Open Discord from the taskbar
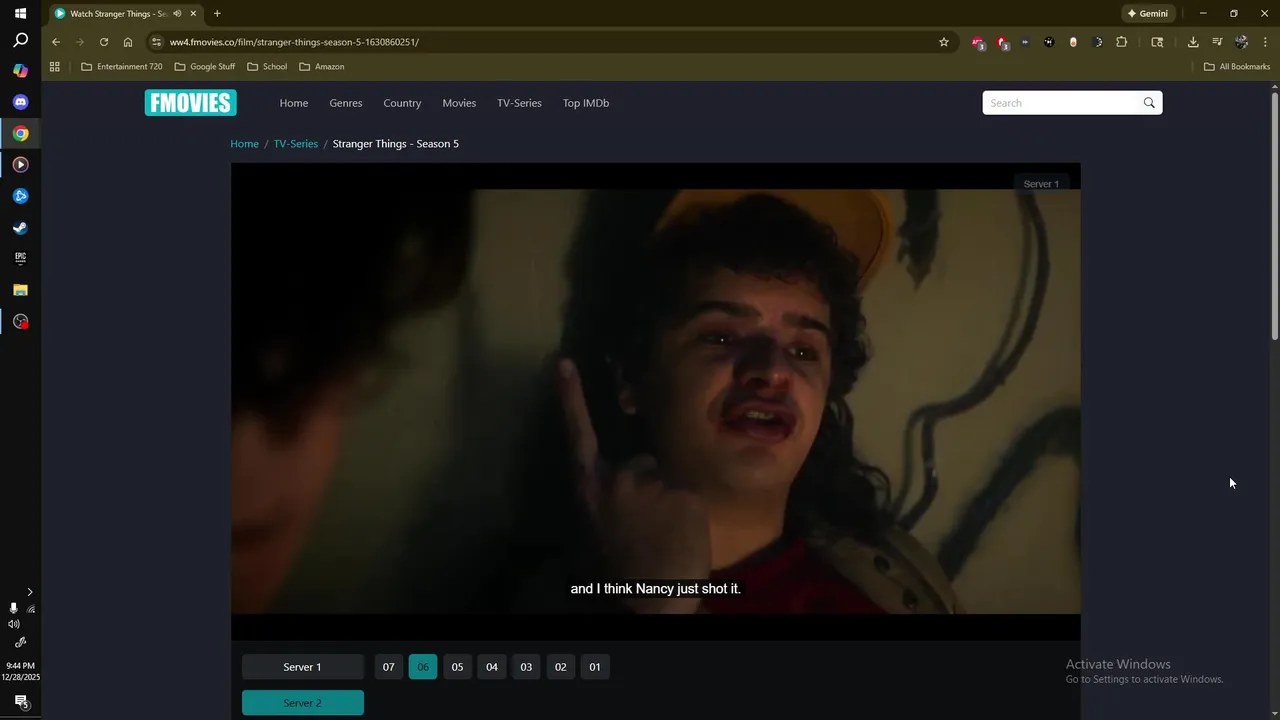Viewport: 1280px width, 720px height. (20, 102)
